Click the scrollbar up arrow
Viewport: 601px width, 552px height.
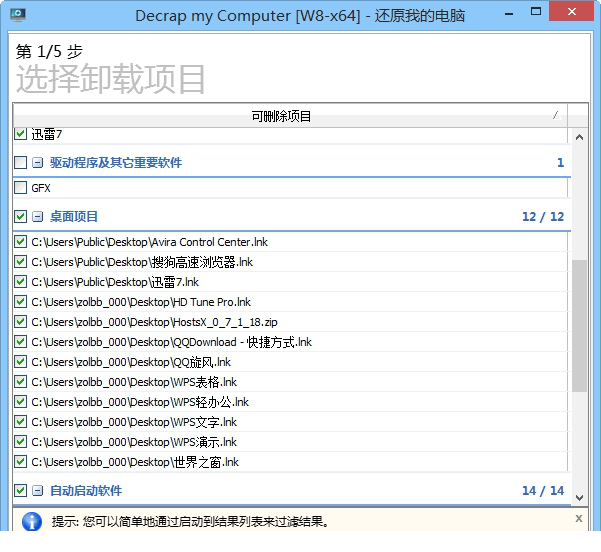tap(579, 137)
